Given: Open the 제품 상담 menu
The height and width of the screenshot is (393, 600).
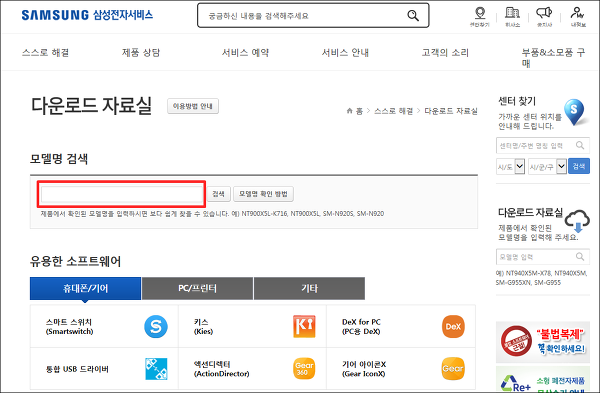Looking at the screenshot, I should tap(141, 52).
